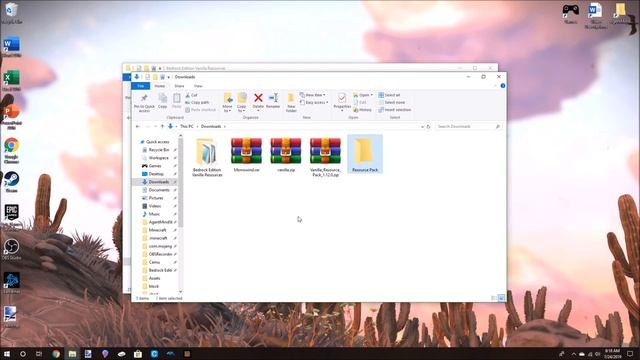
Task: Select Bedrock Edition Vanilla Resources folder
Action: pos(207,157)
